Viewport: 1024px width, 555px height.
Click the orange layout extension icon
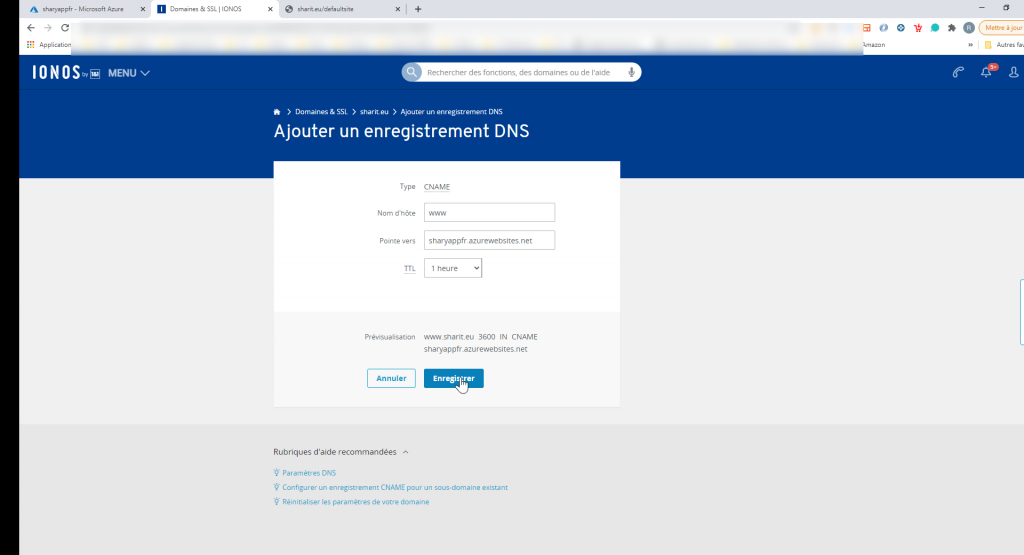click(867, 27)
